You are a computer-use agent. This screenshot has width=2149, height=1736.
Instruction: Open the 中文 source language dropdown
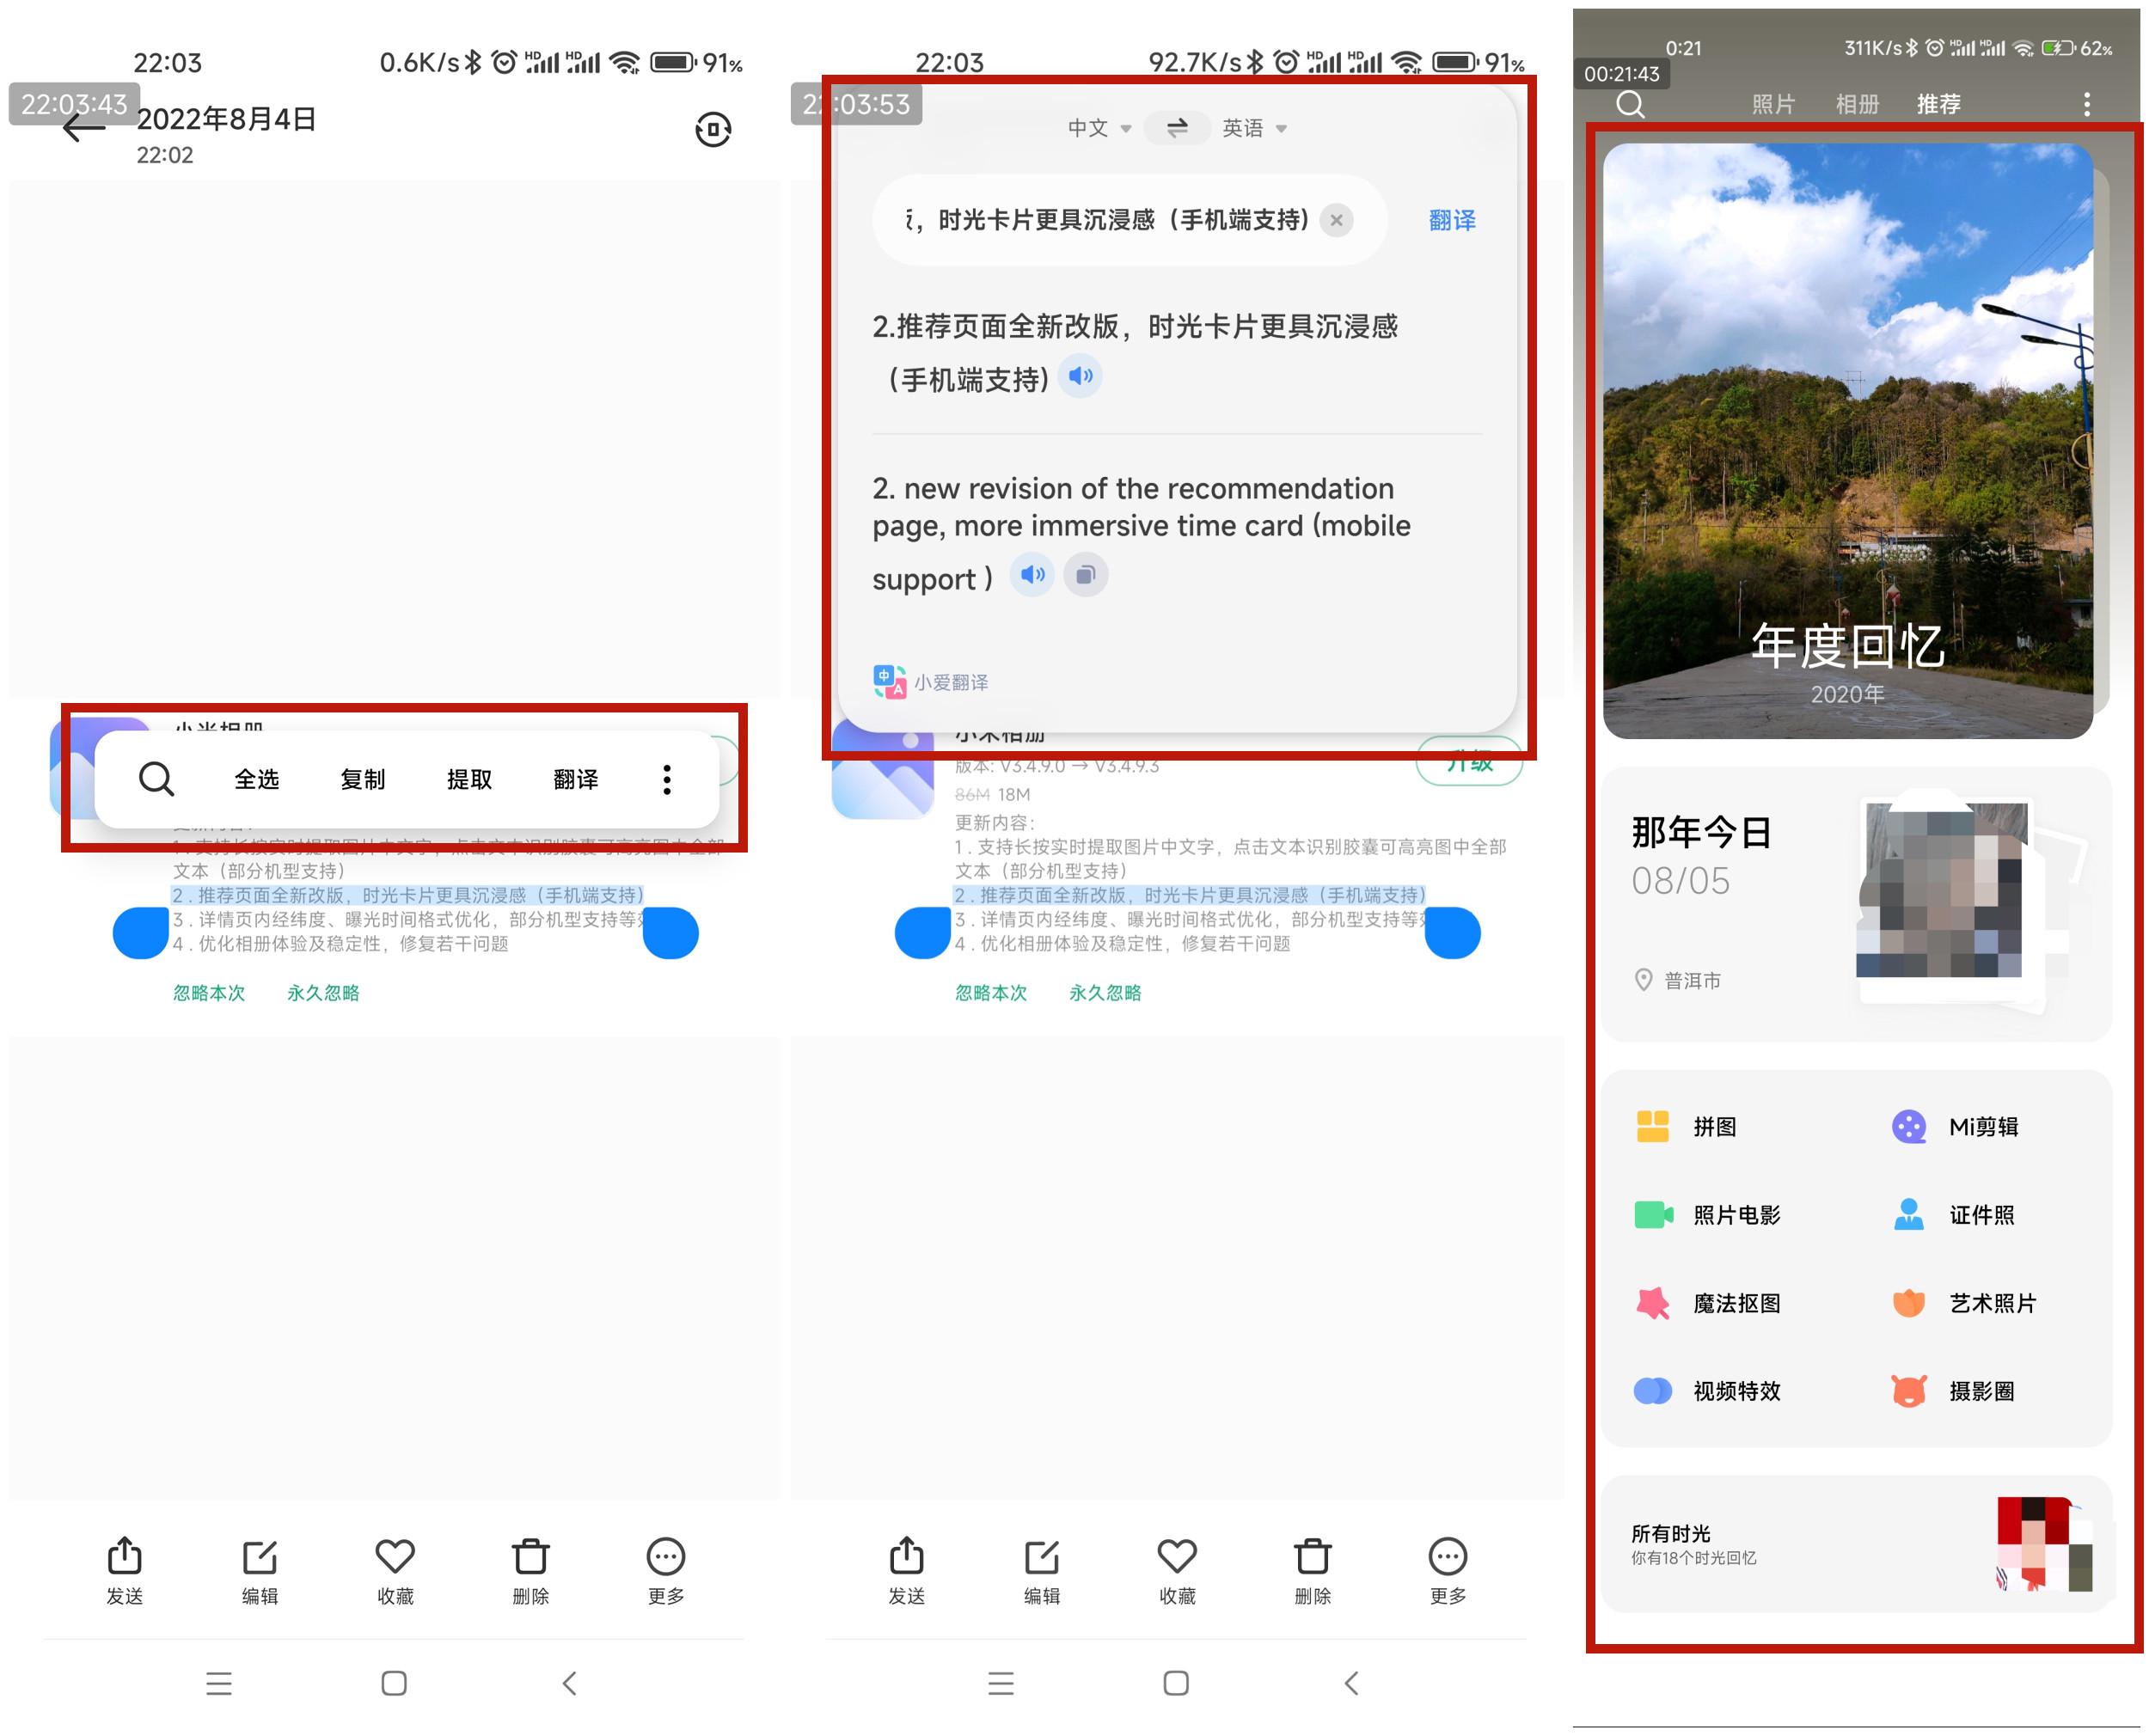click(x=1097, y=127)
